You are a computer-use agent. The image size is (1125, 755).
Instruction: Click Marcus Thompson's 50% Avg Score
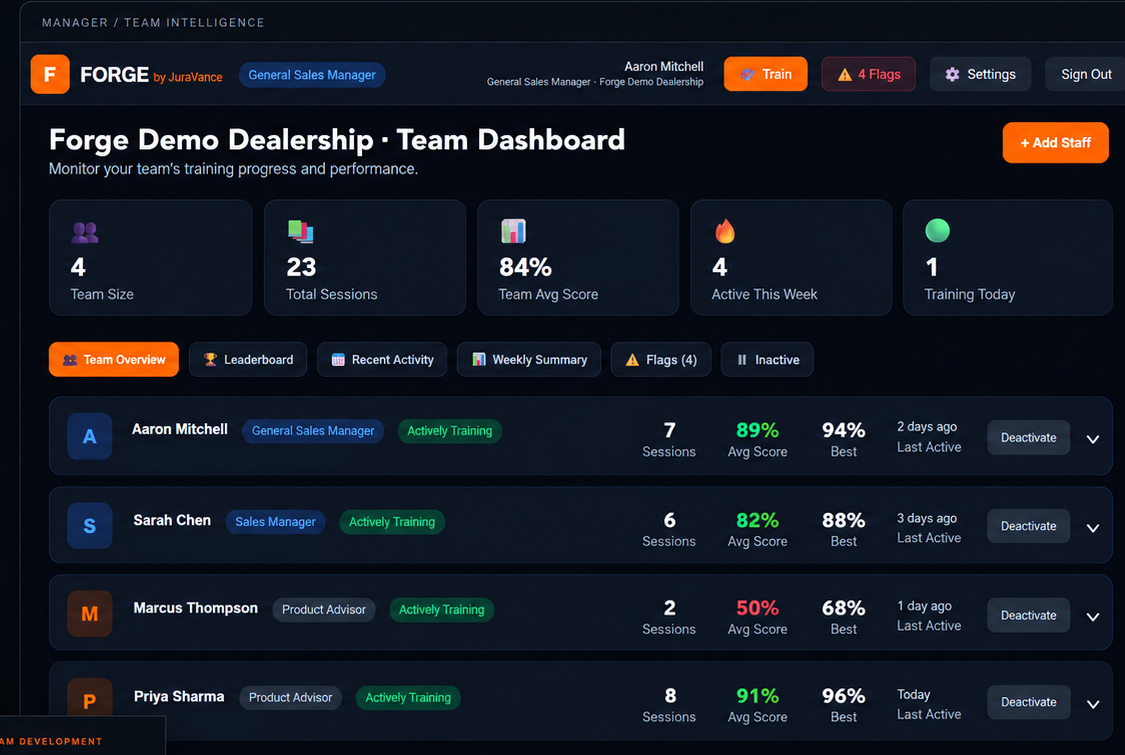pos(757,608)
